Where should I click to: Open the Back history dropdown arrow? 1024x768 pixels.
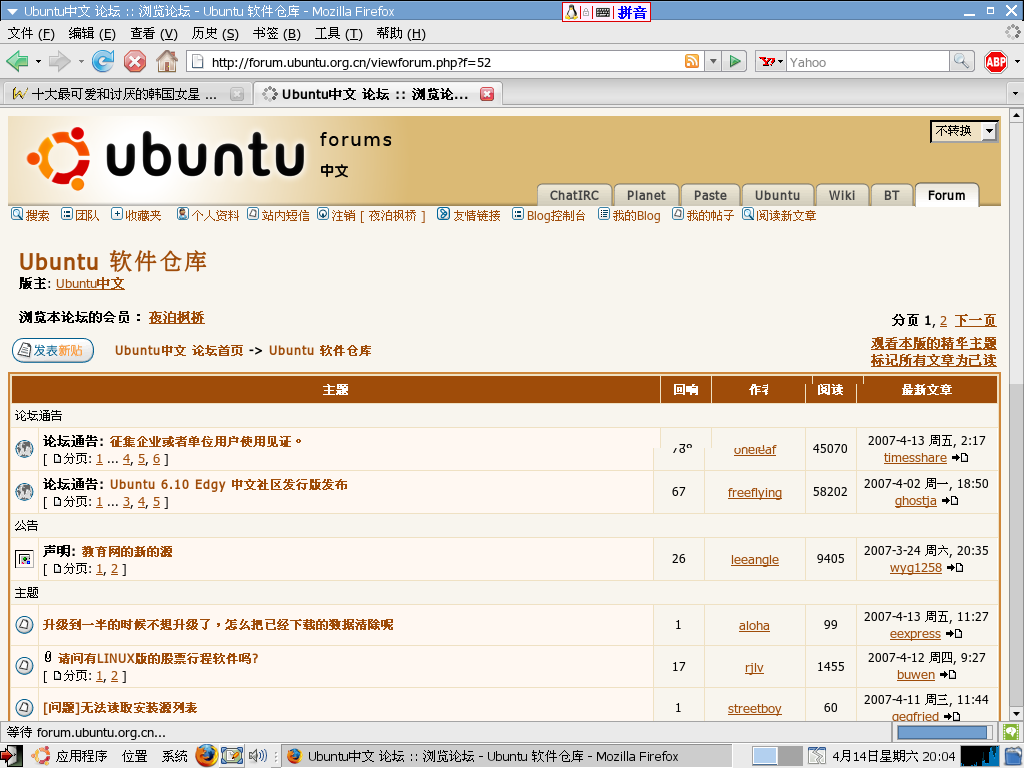tap(39, 62)
